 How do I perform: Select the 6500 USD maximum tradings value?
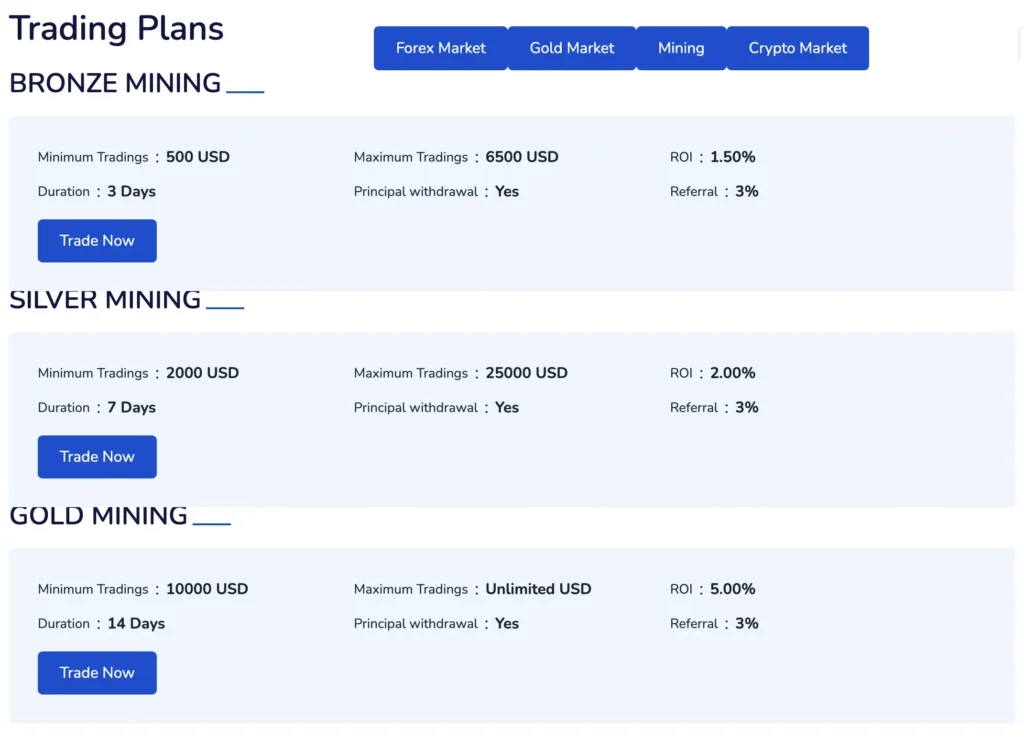click(522, 157)
